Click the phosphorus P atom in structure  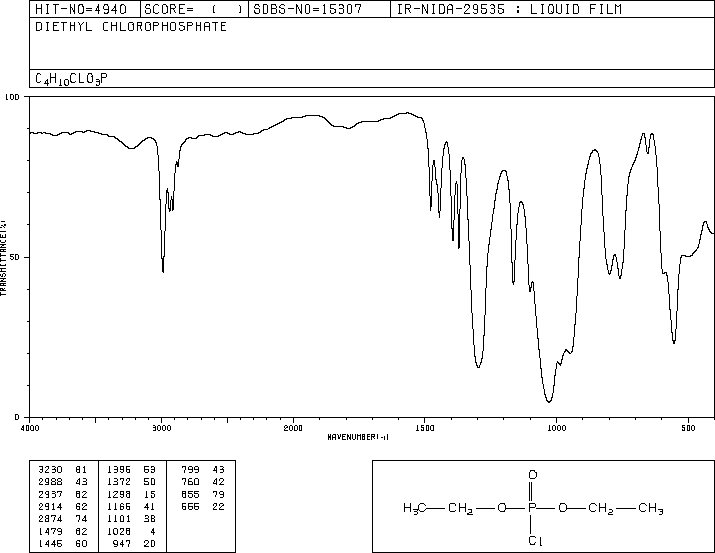pyautogui.click(x=531, y=508)
